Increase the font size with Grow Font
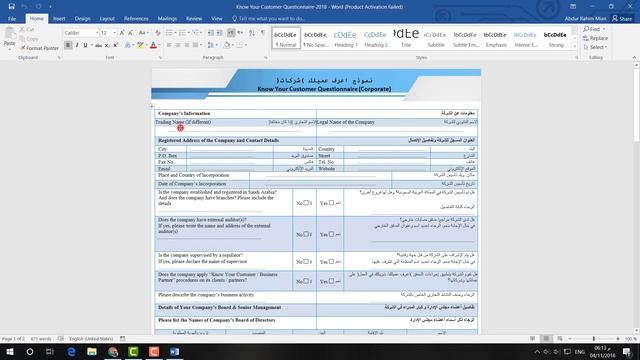The height and width of the screenshot is (360, 640). click(122, 33)
